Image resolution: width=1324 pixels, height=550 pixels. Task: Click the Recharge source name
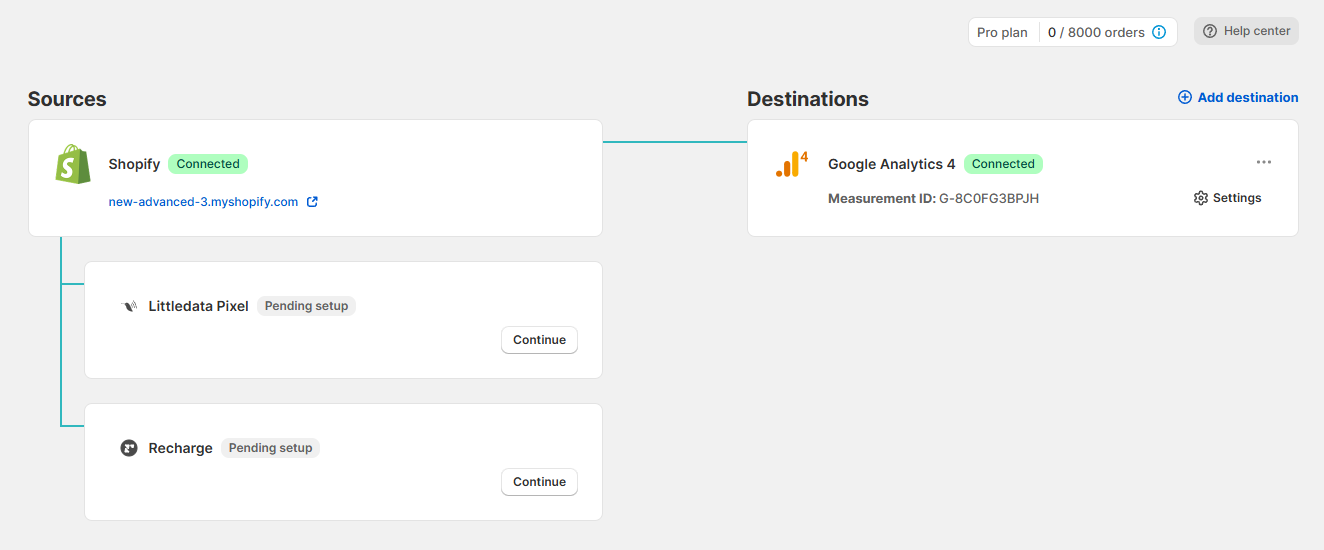click(180, 448)
